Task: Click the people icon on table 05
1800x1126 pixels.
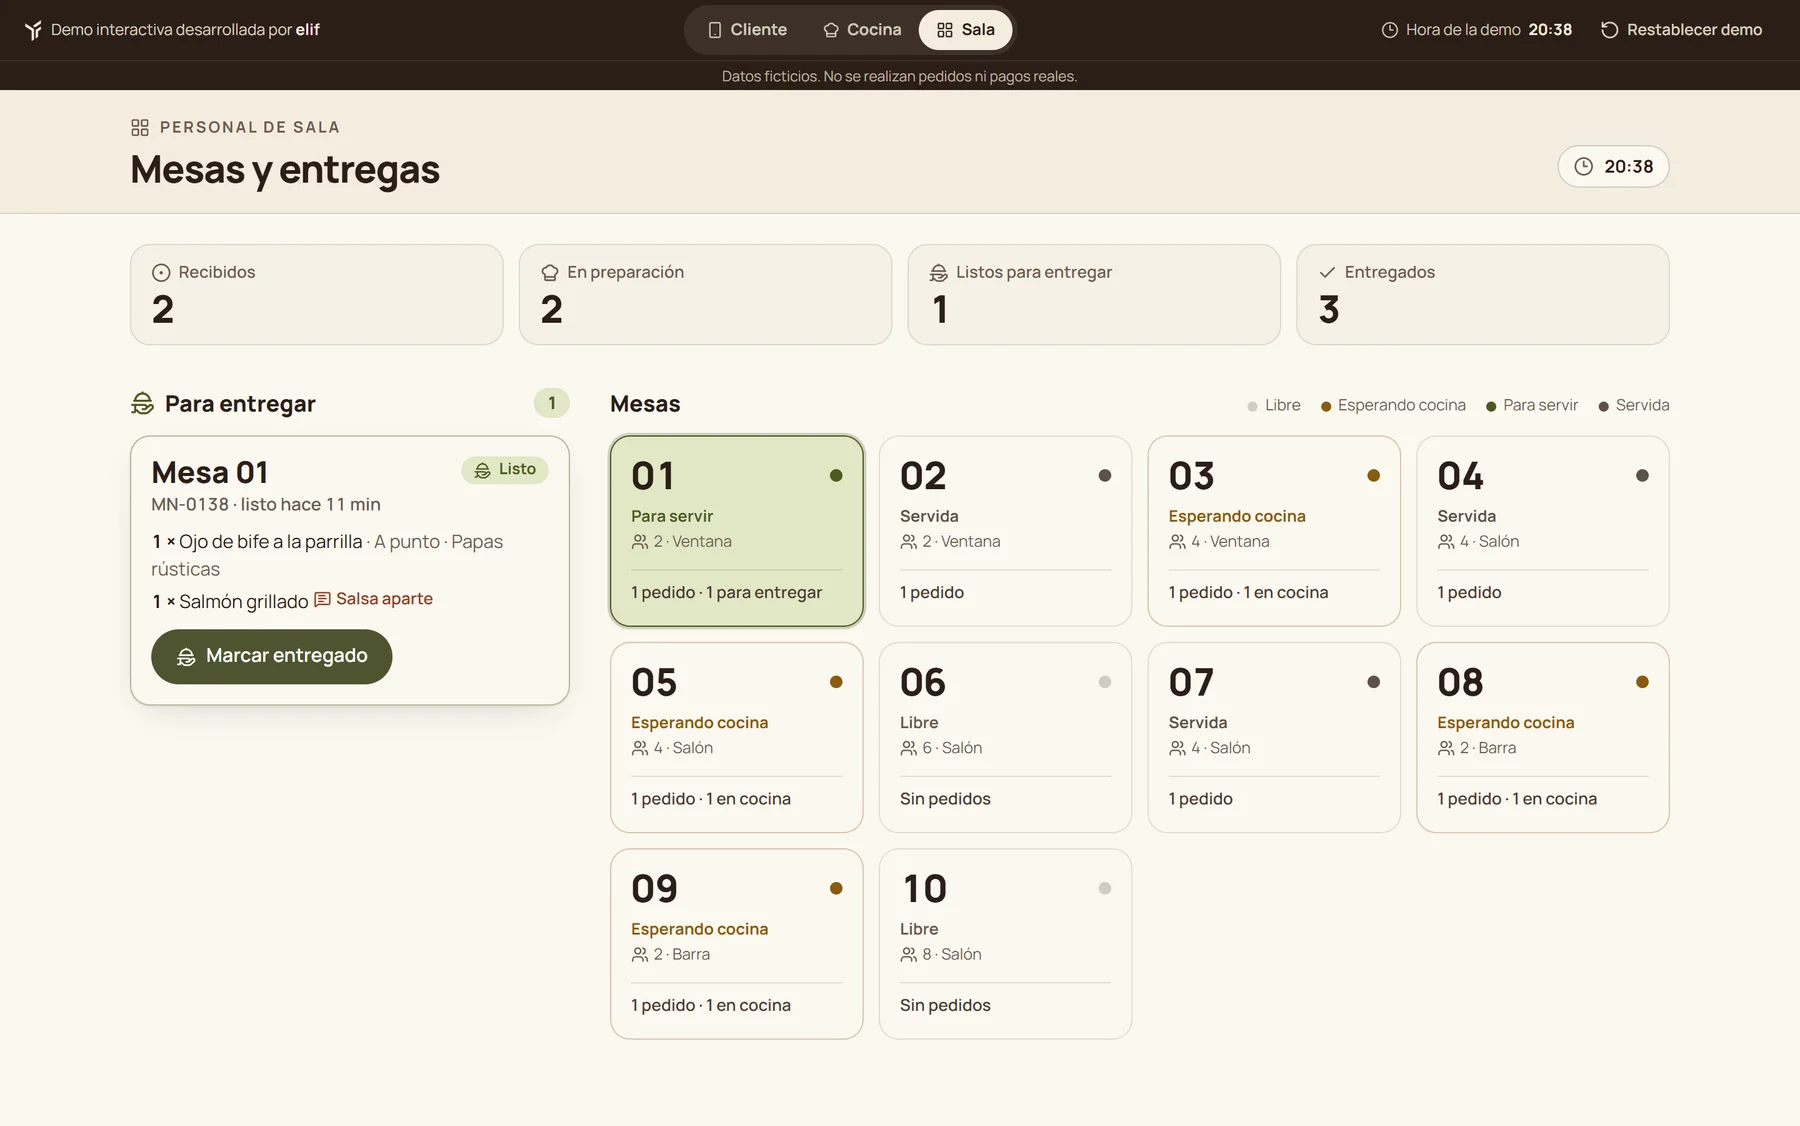Action: click(x=640, y=748)
